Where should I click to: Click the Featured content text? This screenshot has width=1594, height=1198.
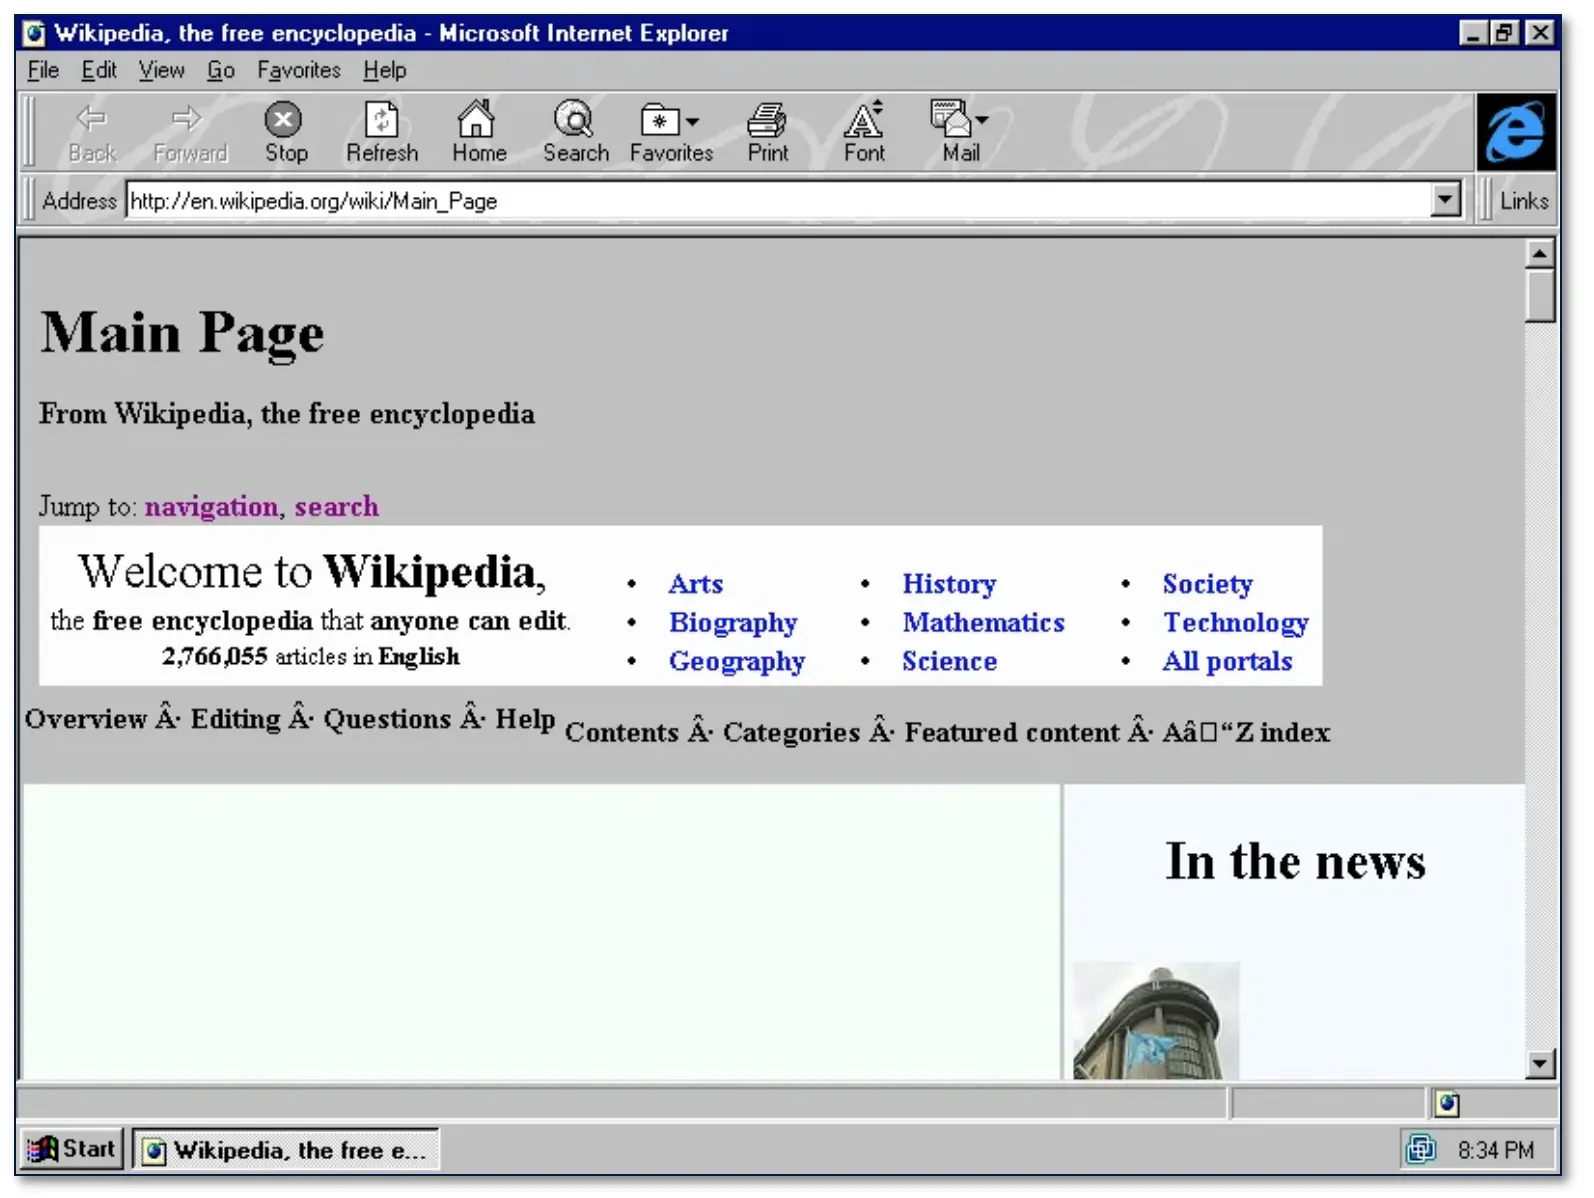pos(1012,732)
